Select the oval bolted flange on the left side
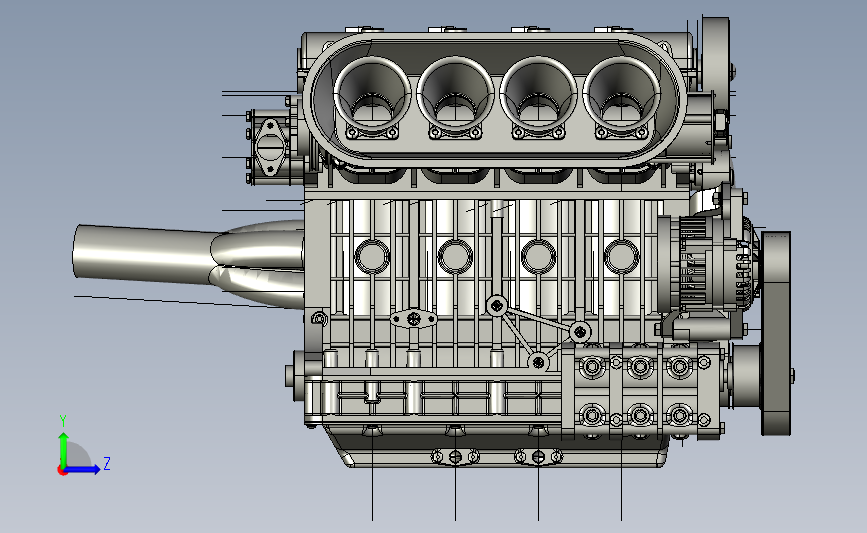The width and height of the screenshot is (867, 533). tap(270, 147)
